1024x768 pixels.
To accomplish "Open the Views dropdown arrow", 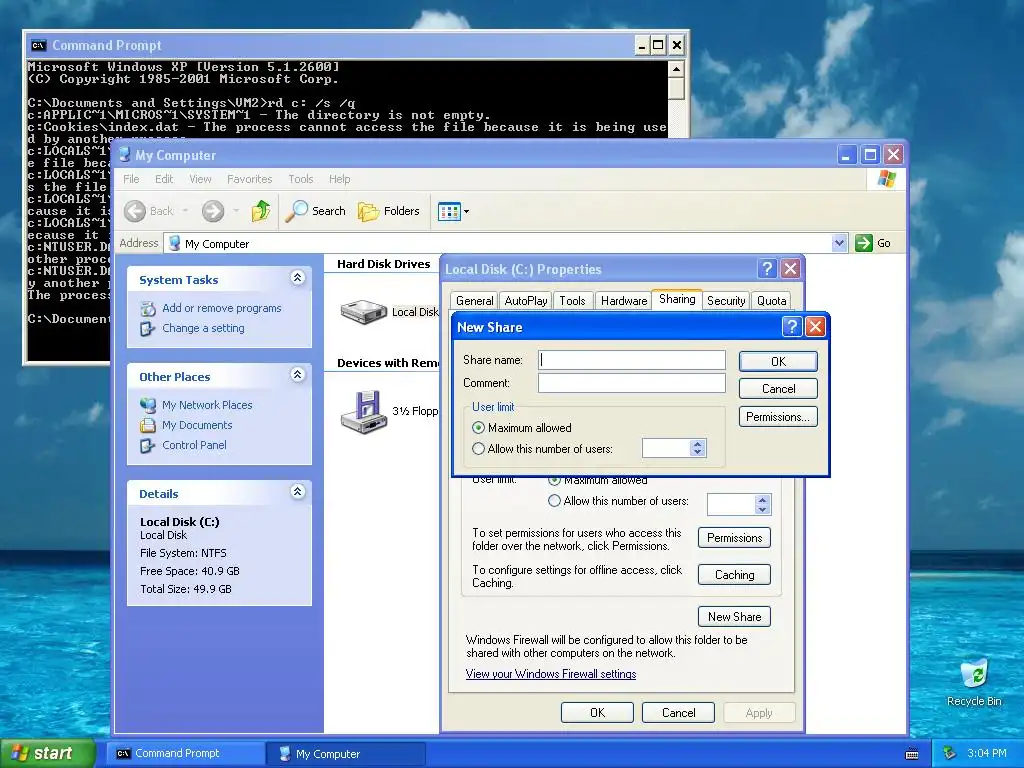I will (466, 212).
